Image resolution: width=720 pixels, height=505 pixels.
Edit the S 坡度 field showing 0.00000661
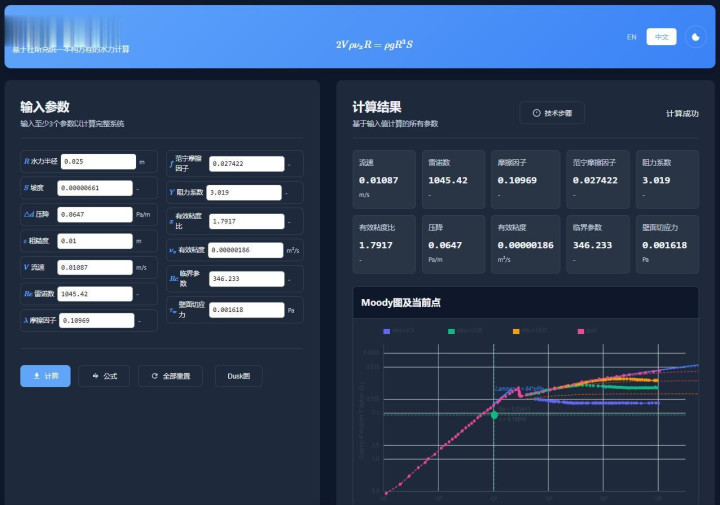(95, 188)
